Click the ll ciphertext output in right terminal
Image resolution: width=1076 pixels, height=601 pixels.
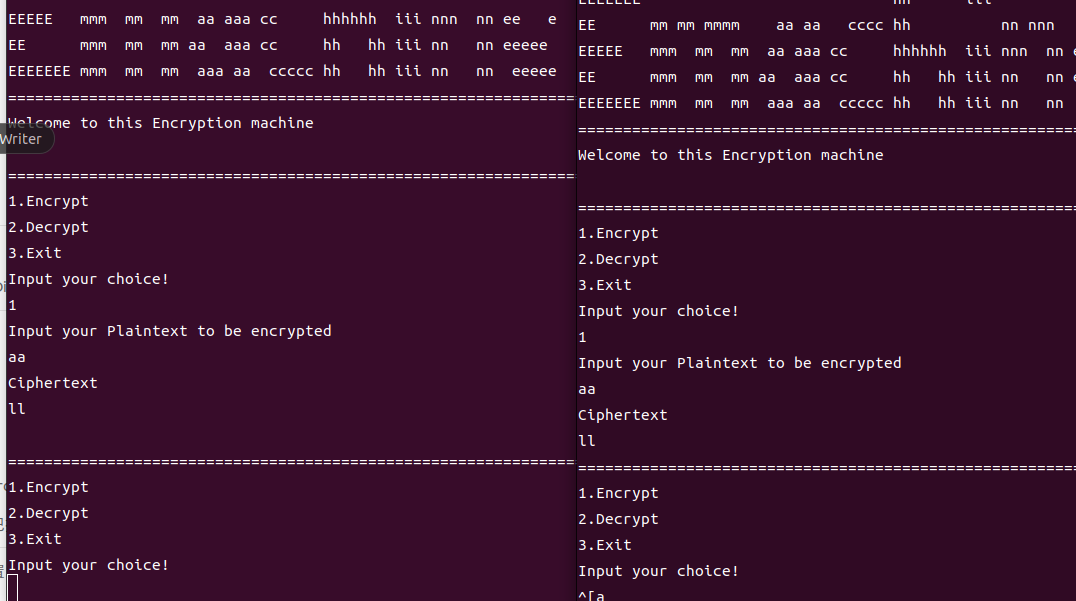click(x=587, y=441)
